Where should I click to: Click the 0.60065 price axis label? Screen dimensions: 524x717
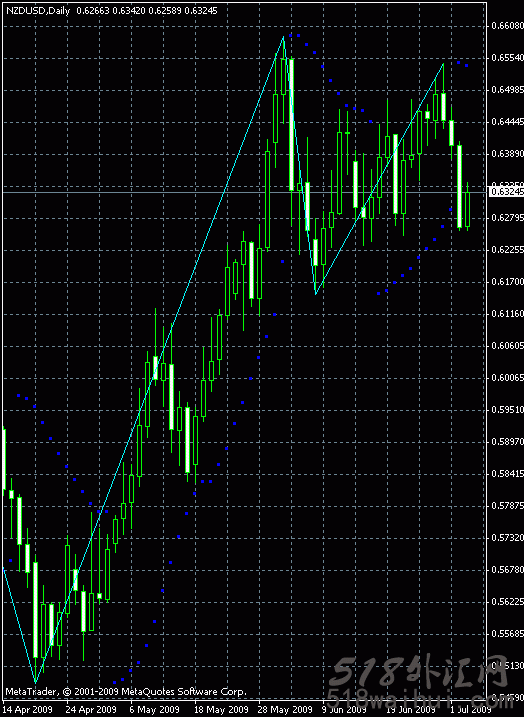507,378
